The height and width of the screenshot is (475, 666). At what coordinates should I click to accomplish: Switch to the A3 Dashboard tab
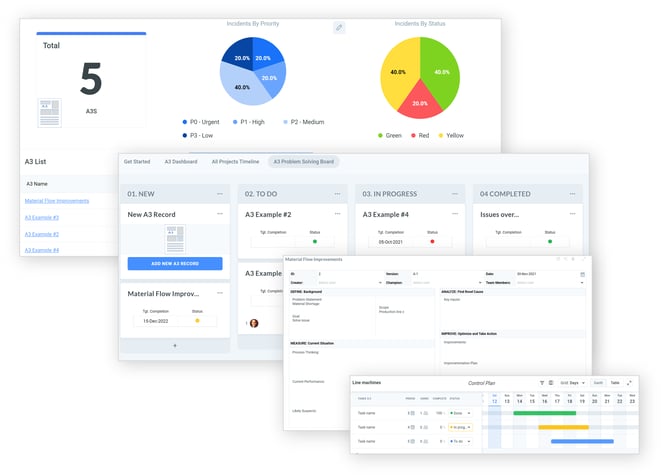point(180,161)
